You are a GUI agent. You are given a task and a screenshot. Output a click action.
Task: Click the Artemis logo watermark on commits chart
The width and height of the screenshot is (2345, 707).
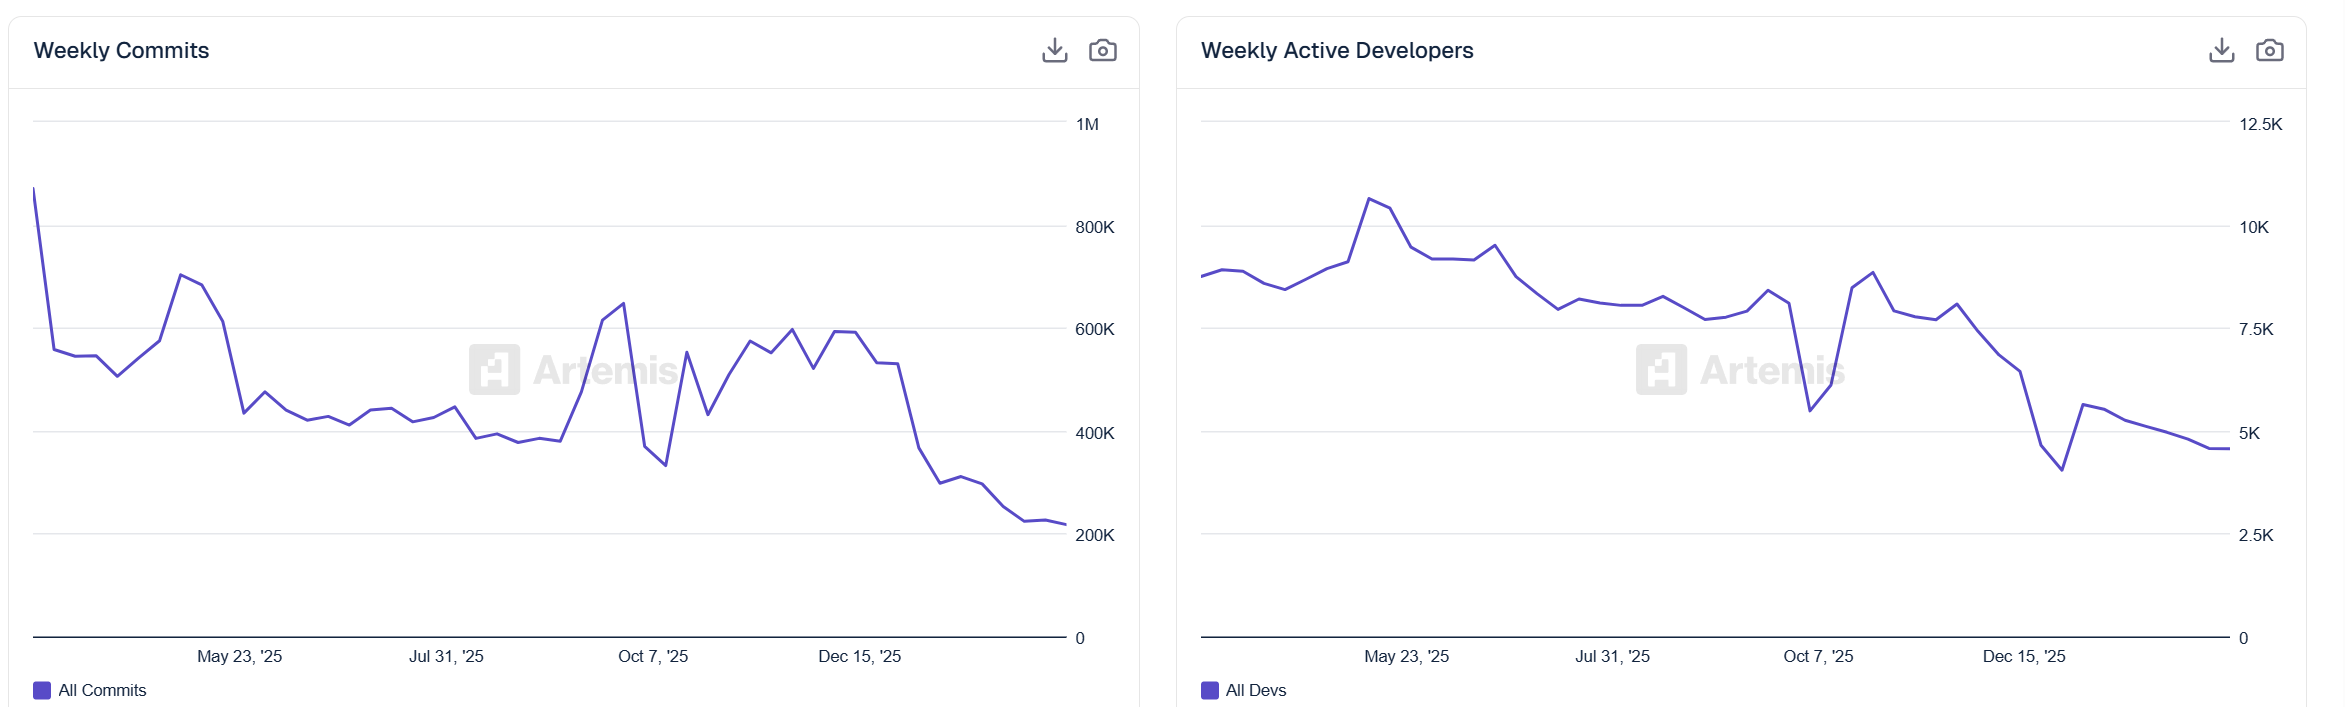coord(495,370)
